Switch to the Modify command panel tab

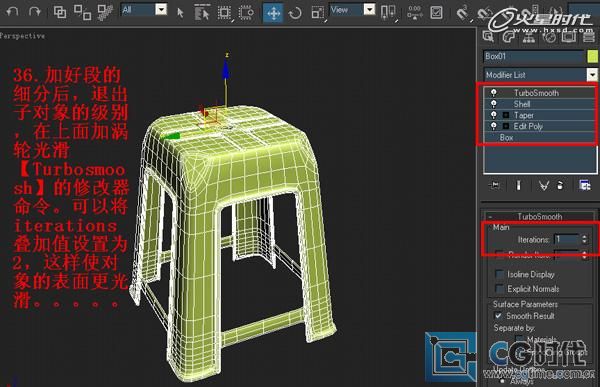coord(509,37)
